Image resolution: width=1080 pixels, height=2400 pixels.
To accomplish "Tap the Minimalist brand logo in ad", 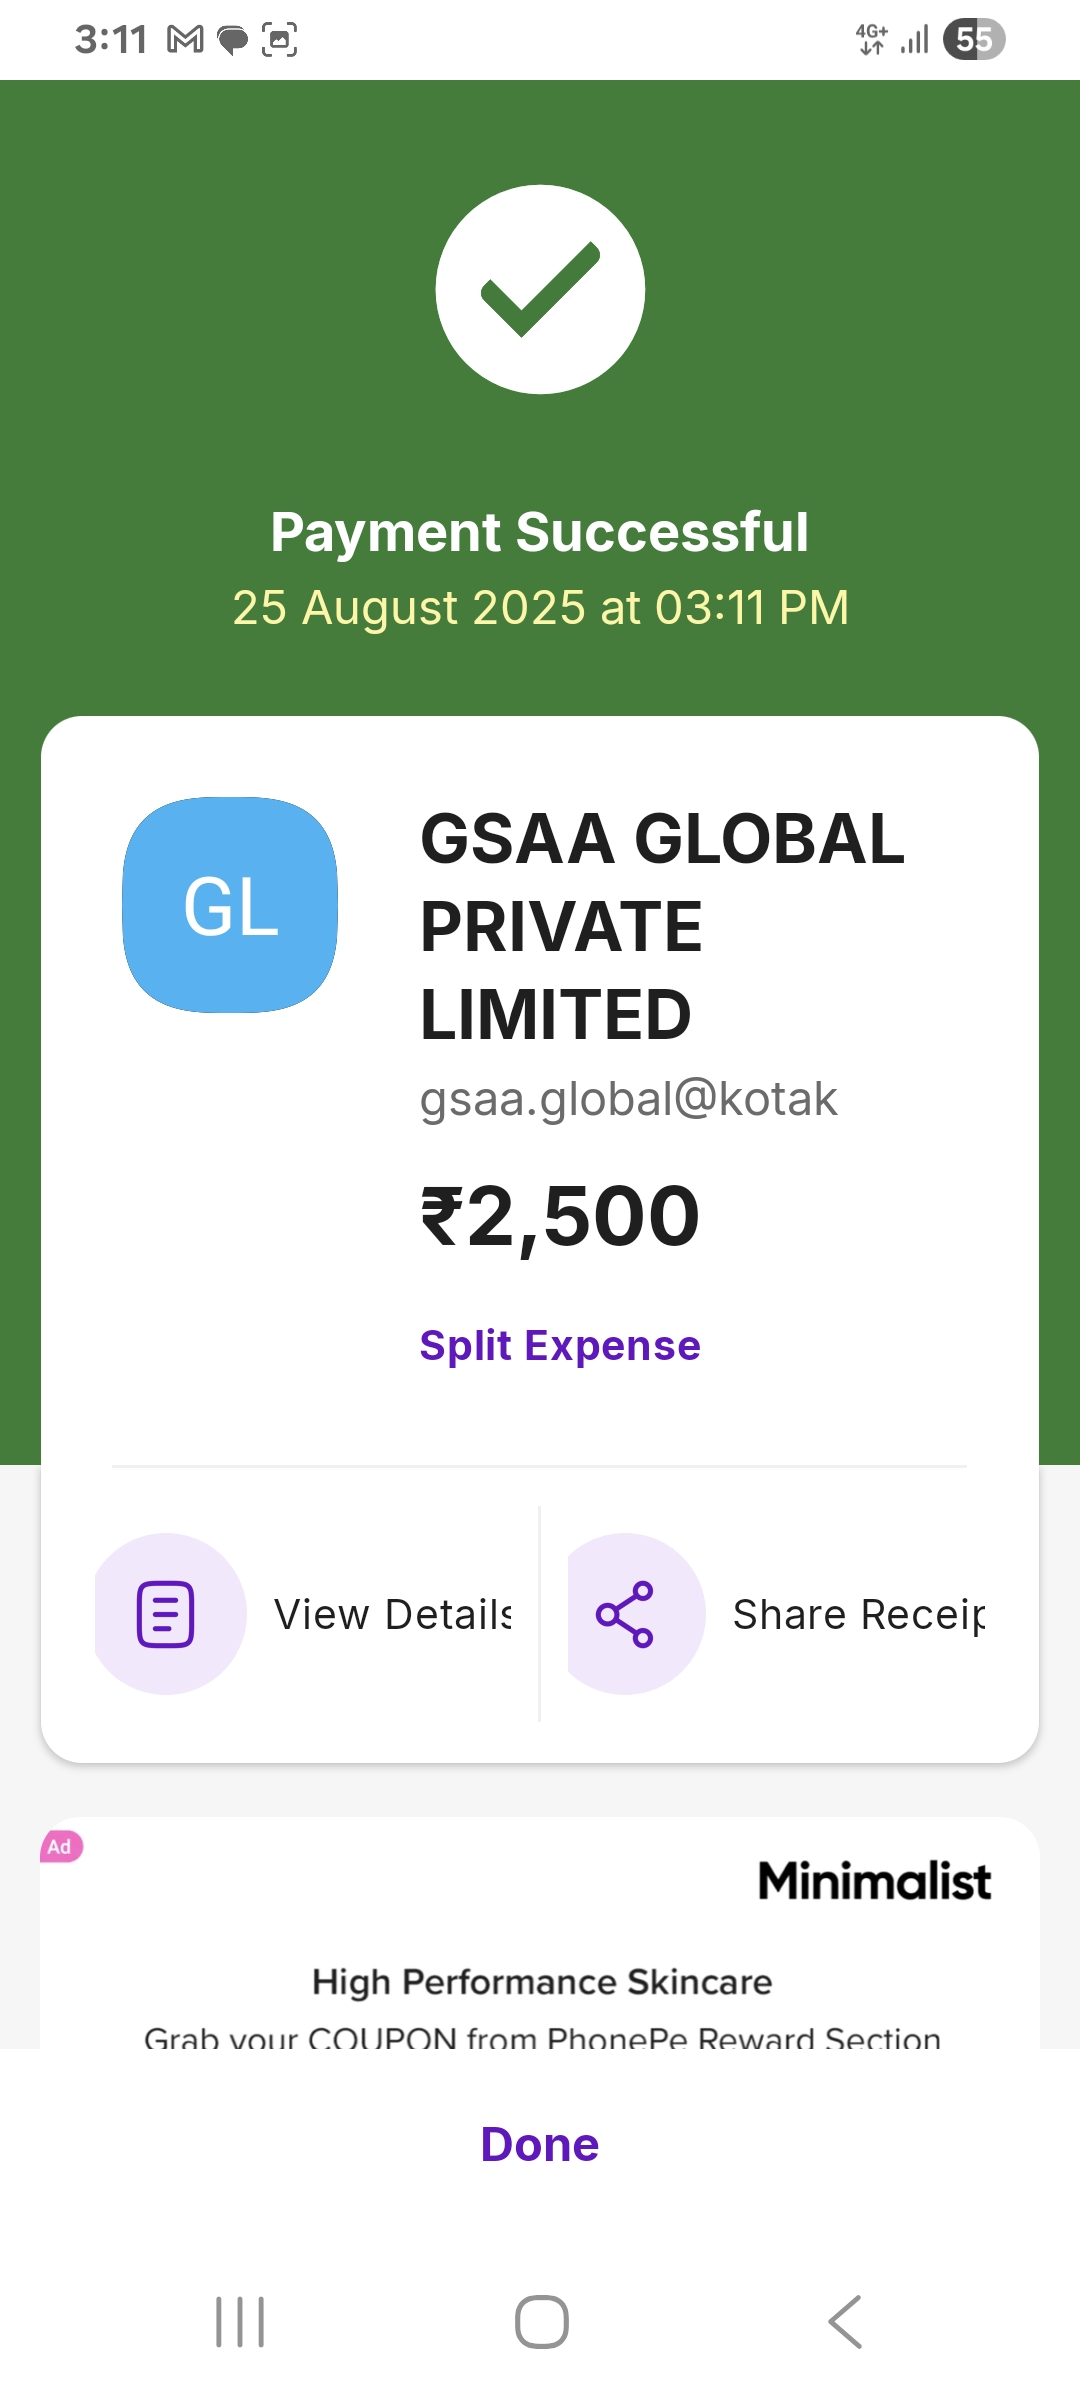I will 874,1881.
